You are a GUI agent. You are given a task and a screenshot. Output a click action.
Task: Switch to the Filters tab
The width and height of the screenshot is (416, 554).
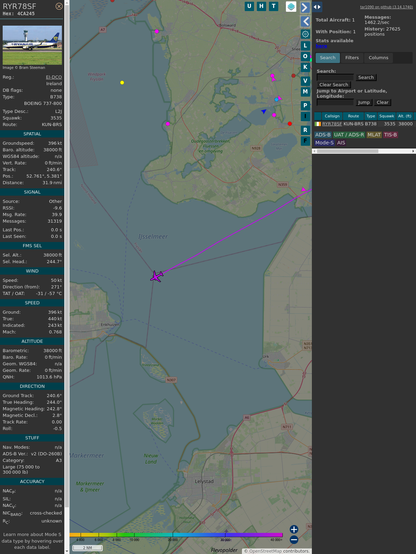(352, 58)
